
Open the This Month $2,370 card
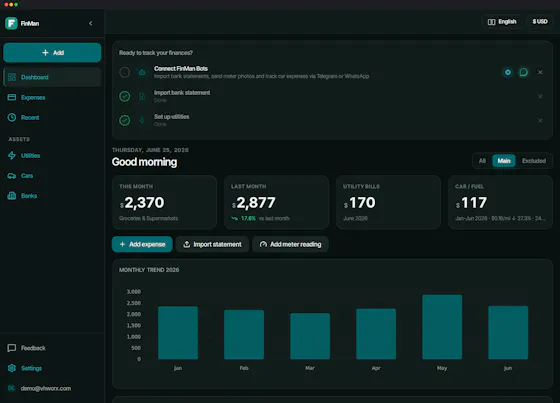pos(164,202)
